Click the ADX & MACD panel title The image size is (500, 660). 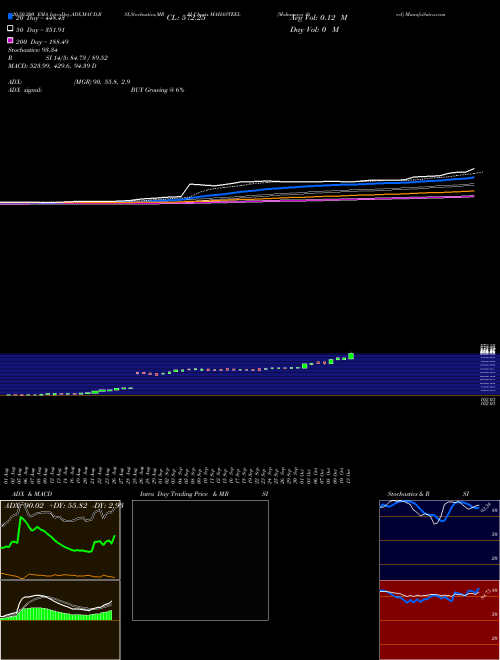[x=32, y=494]
